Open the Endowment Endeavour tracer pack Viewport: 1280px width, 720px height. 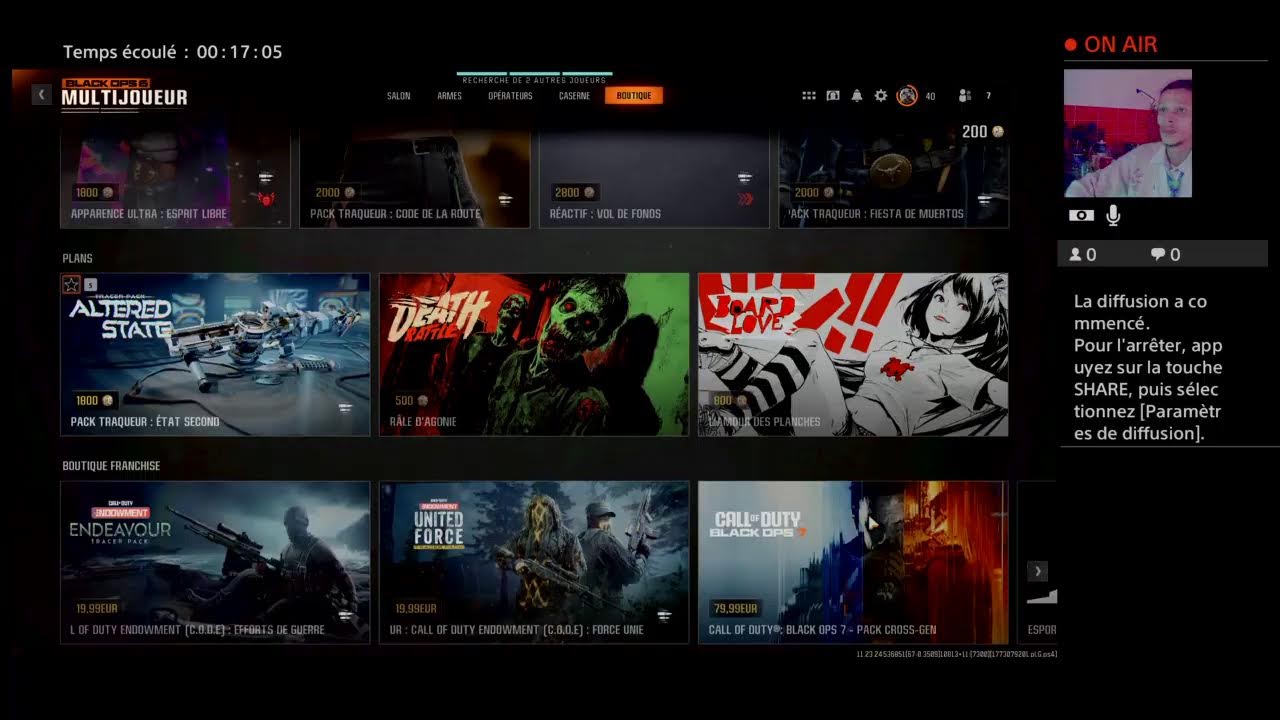215,562
